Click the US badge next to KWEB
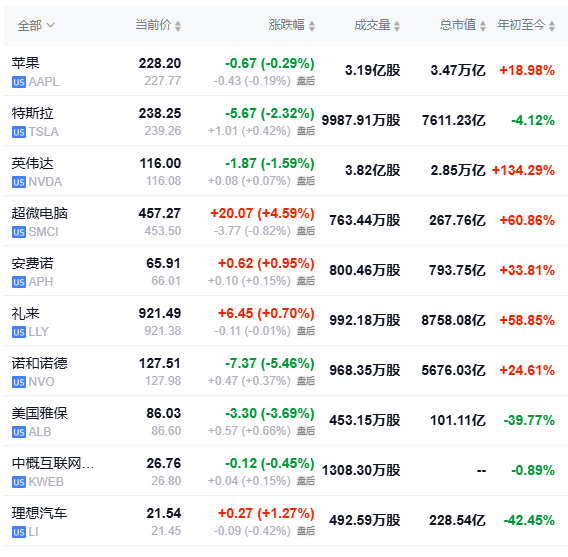The image size is (568, 557). click(19, 482)
